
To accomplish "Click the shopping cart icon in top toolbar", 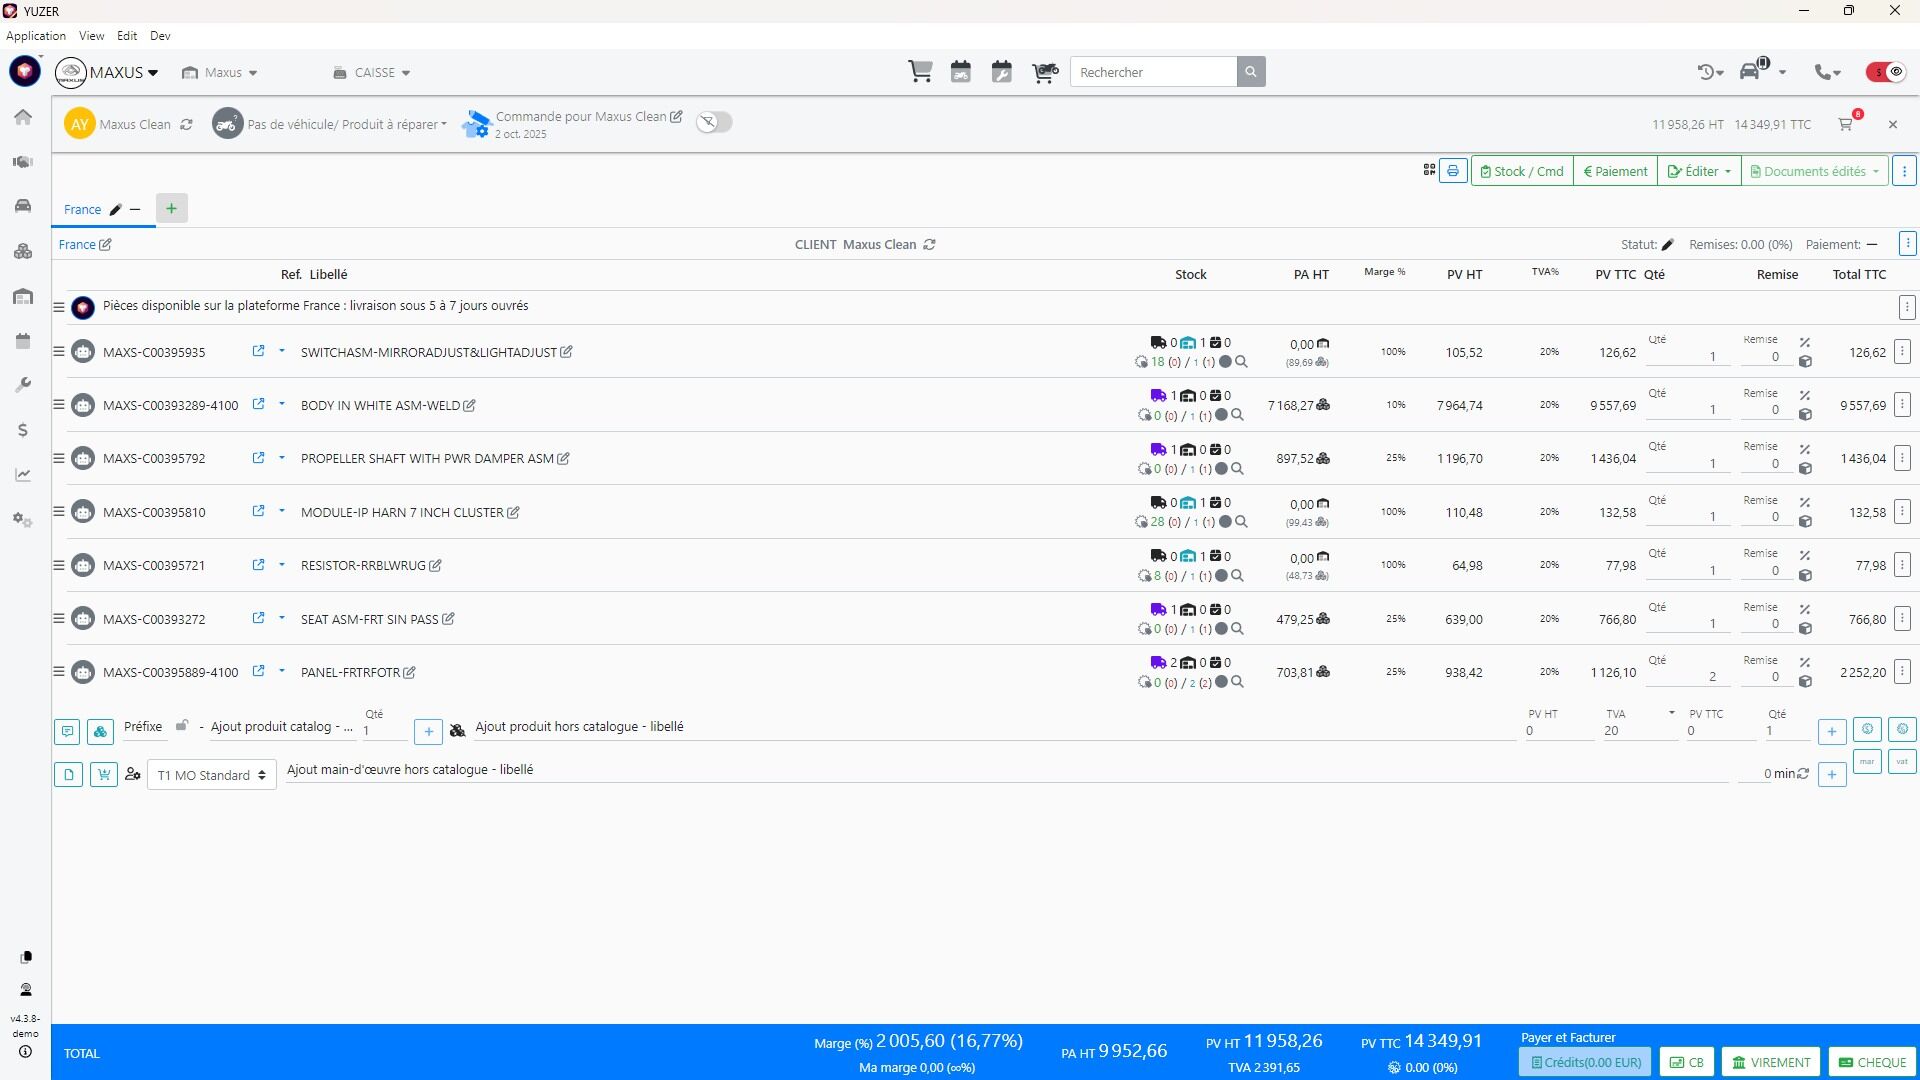I will pyautogui.click(x=920, y=72).
